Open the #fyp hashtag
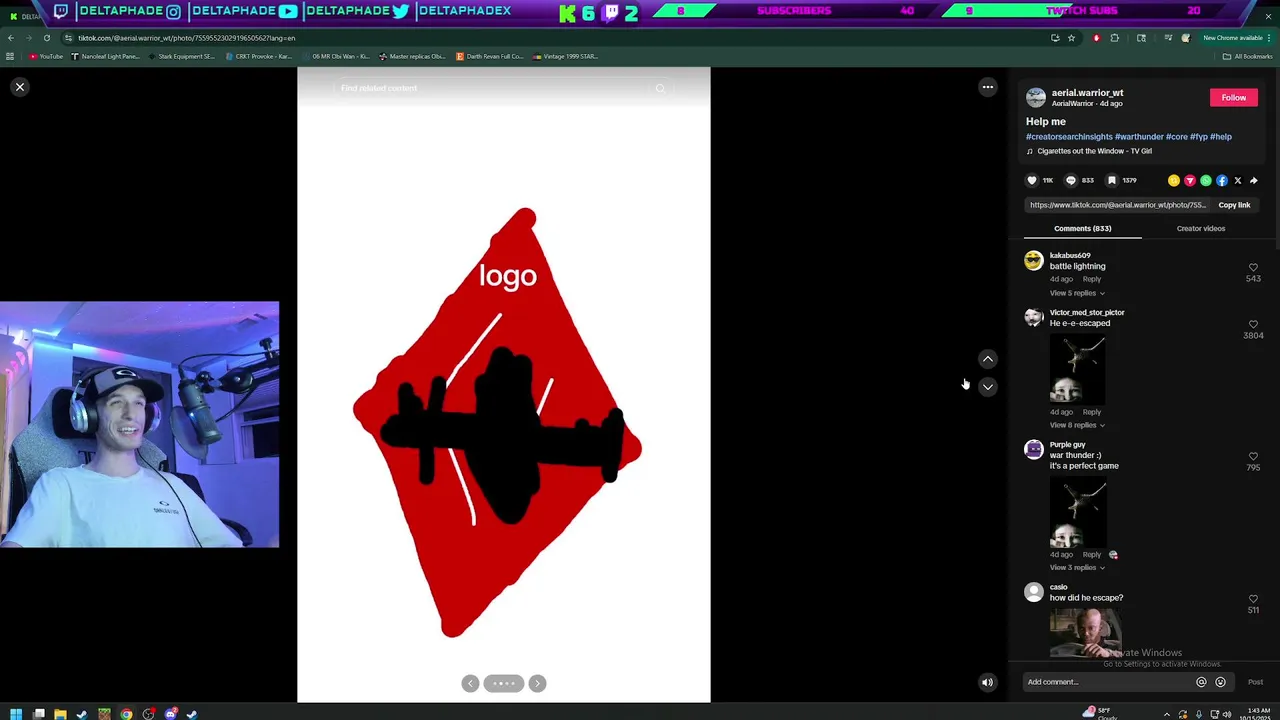The image size is (1280, 720). tap(1199, 136)
